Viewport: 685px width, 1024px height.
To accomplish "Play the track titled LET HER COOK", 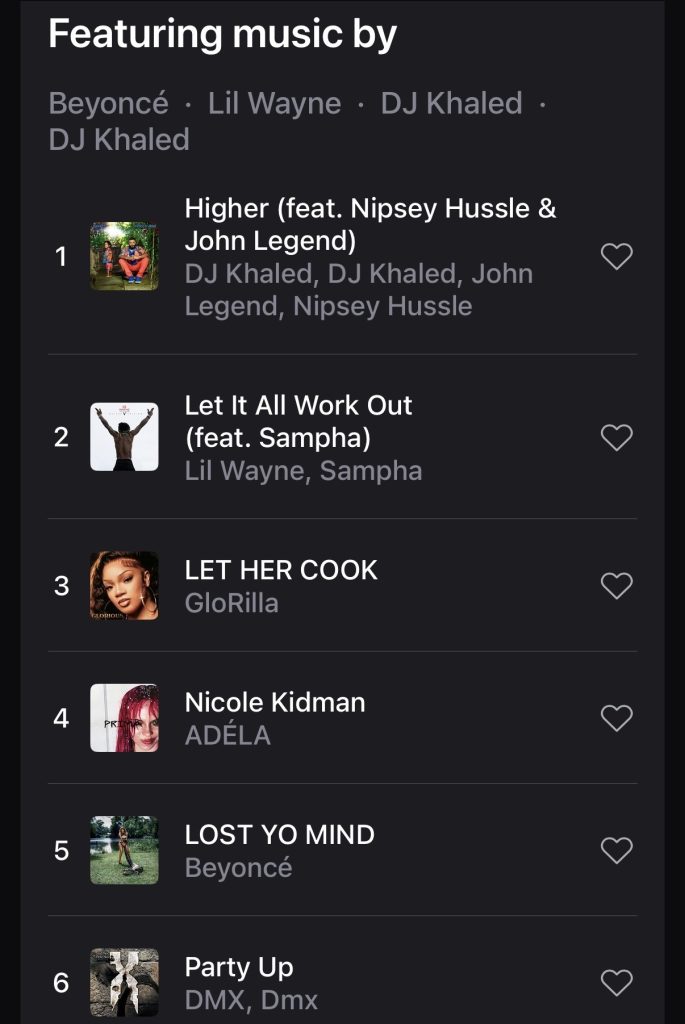I will pyautogui.click(x=281, y=570).
